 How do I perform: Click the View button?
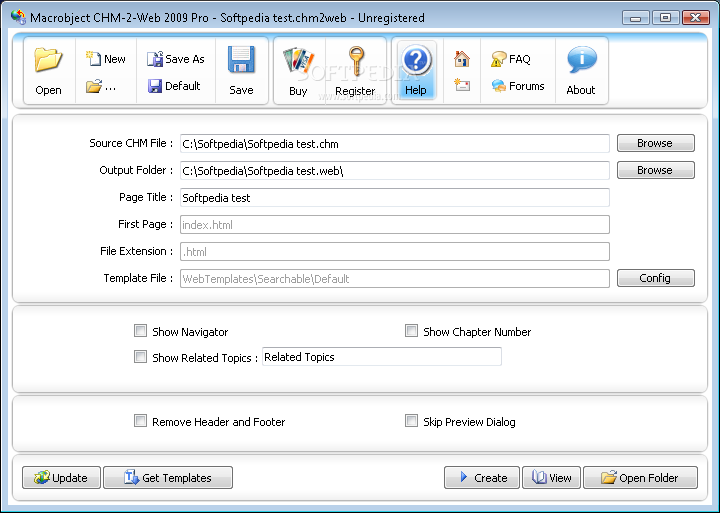tap(551, 478)
